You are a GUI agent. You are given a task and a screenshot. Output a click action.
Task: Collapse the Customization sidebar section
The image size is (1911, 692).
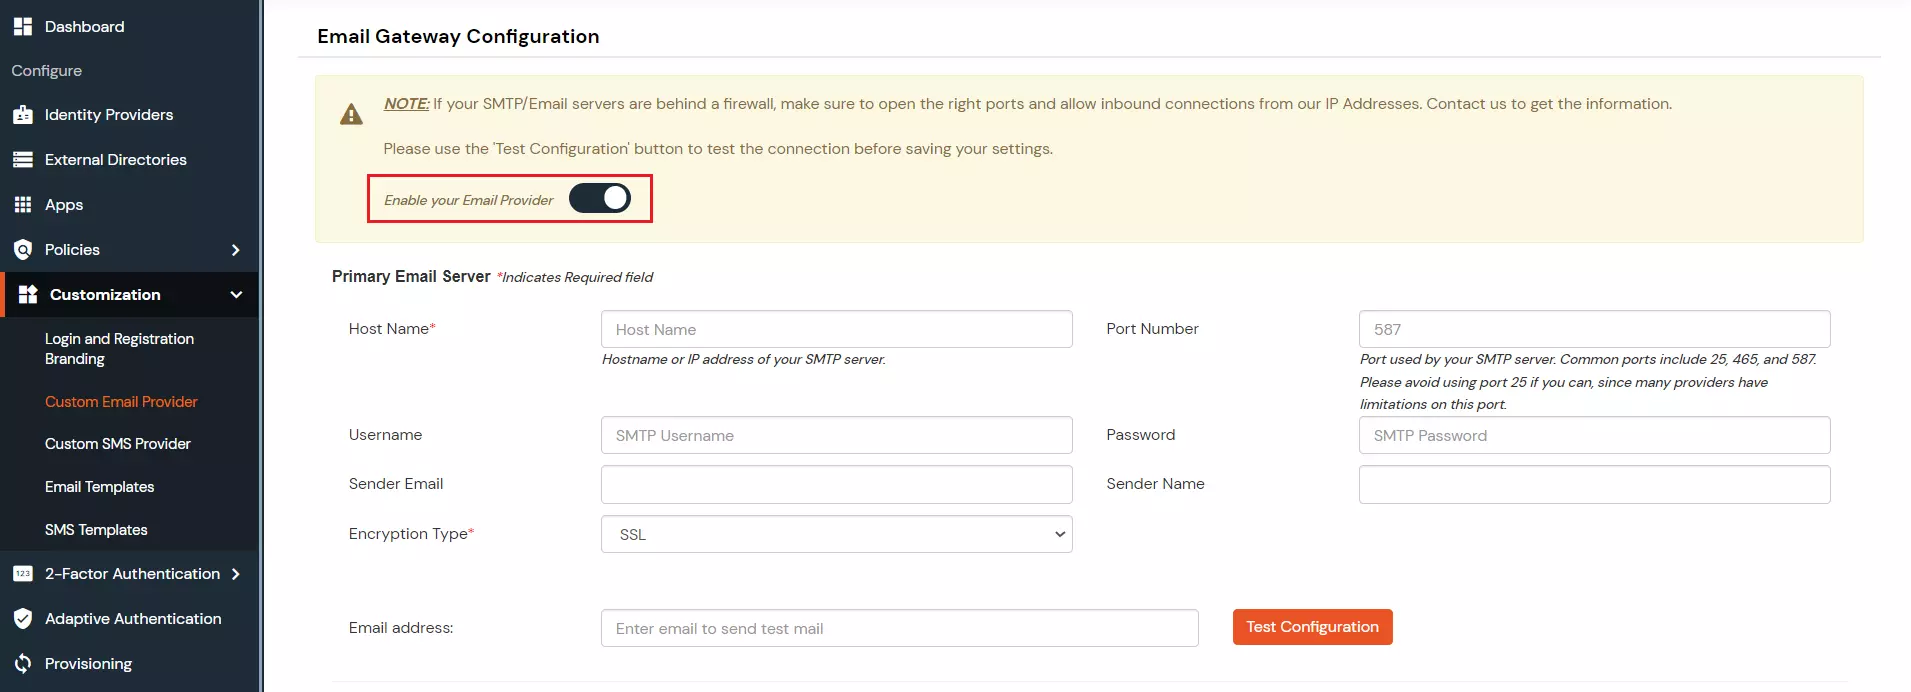click(x=236, y=294)
